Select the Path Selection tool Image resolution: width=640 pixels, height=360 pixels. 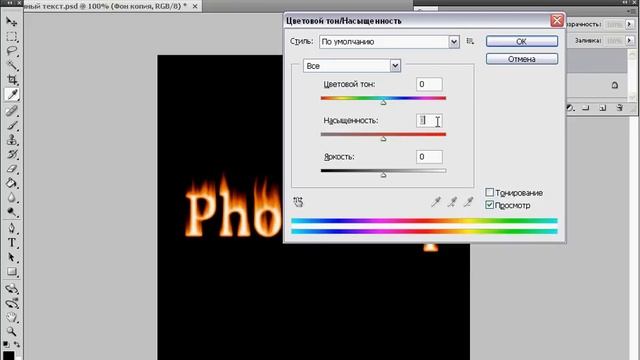click(x=11, y=258)
